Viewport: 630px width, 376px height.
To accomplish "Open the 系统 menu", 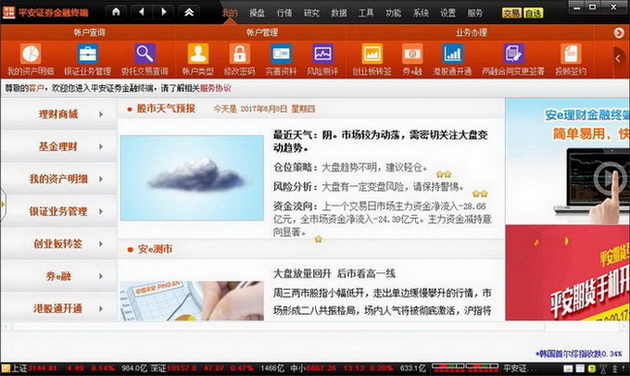I will (421, 13).
